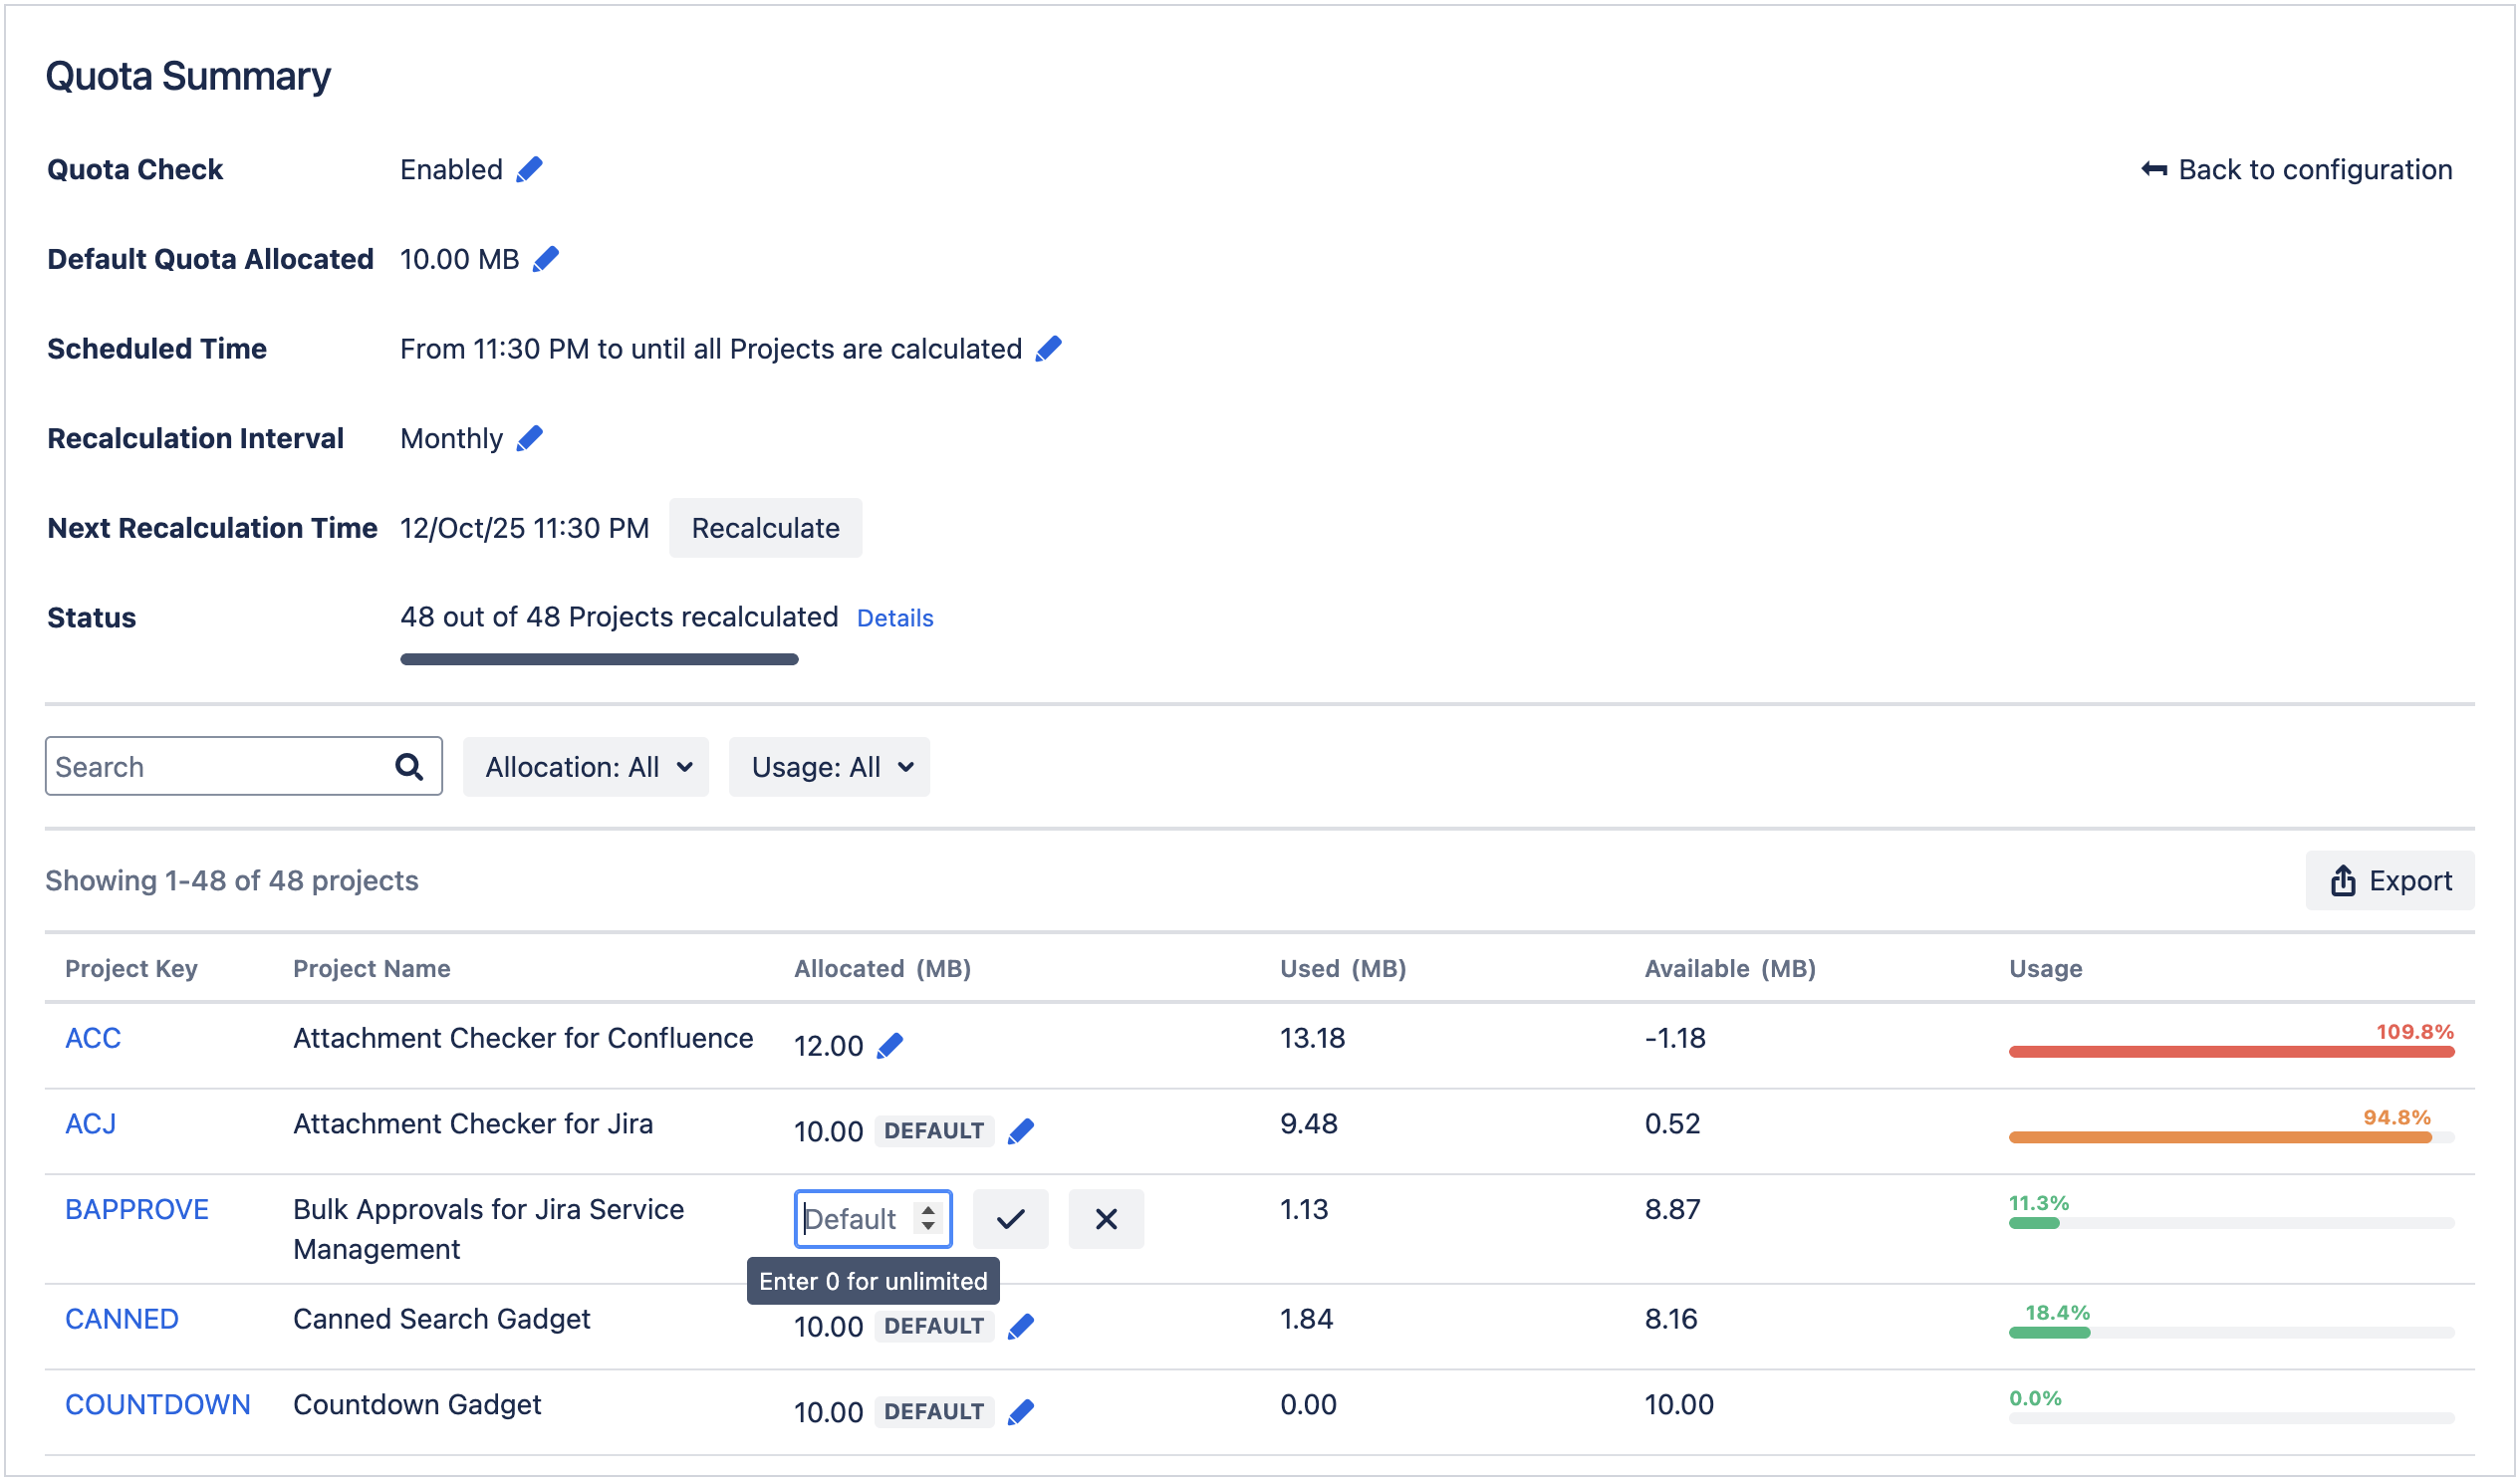Click the ACC usage bar at 109.8%

[2231, 1051]
